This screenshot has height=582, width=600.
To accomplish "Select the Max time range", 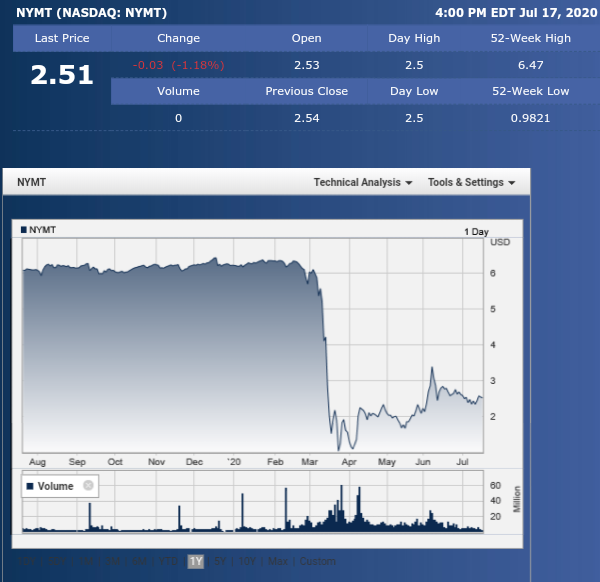I will 278,561.
